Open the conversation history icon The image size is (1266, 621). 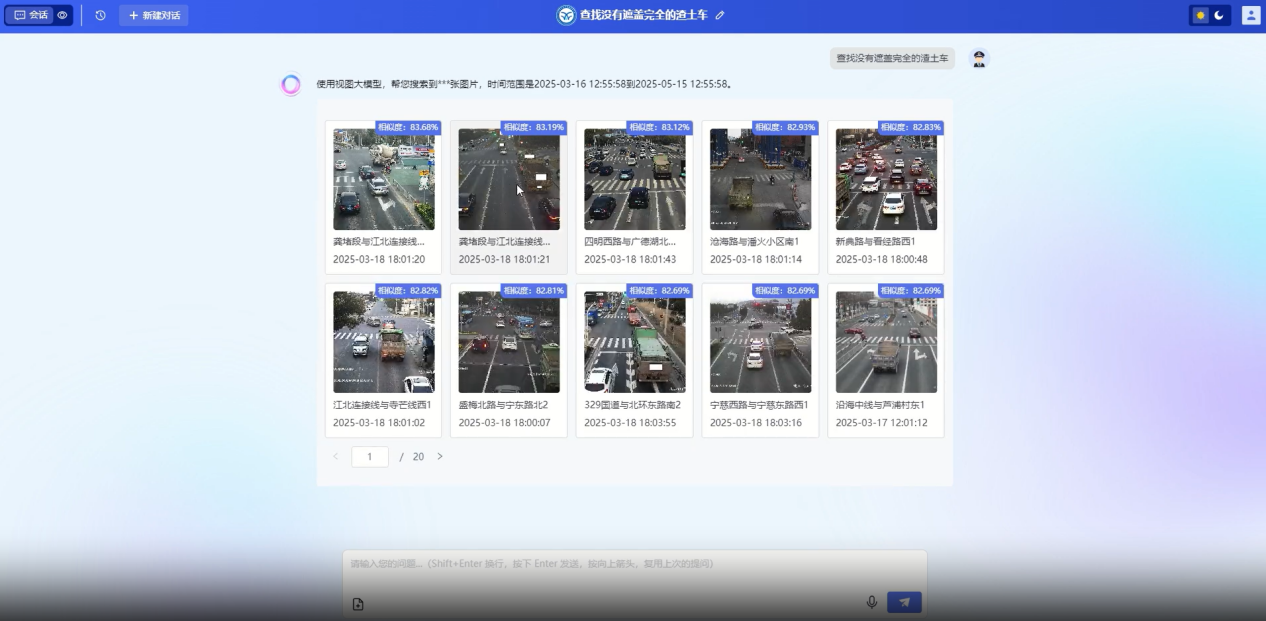coord(102,15)
